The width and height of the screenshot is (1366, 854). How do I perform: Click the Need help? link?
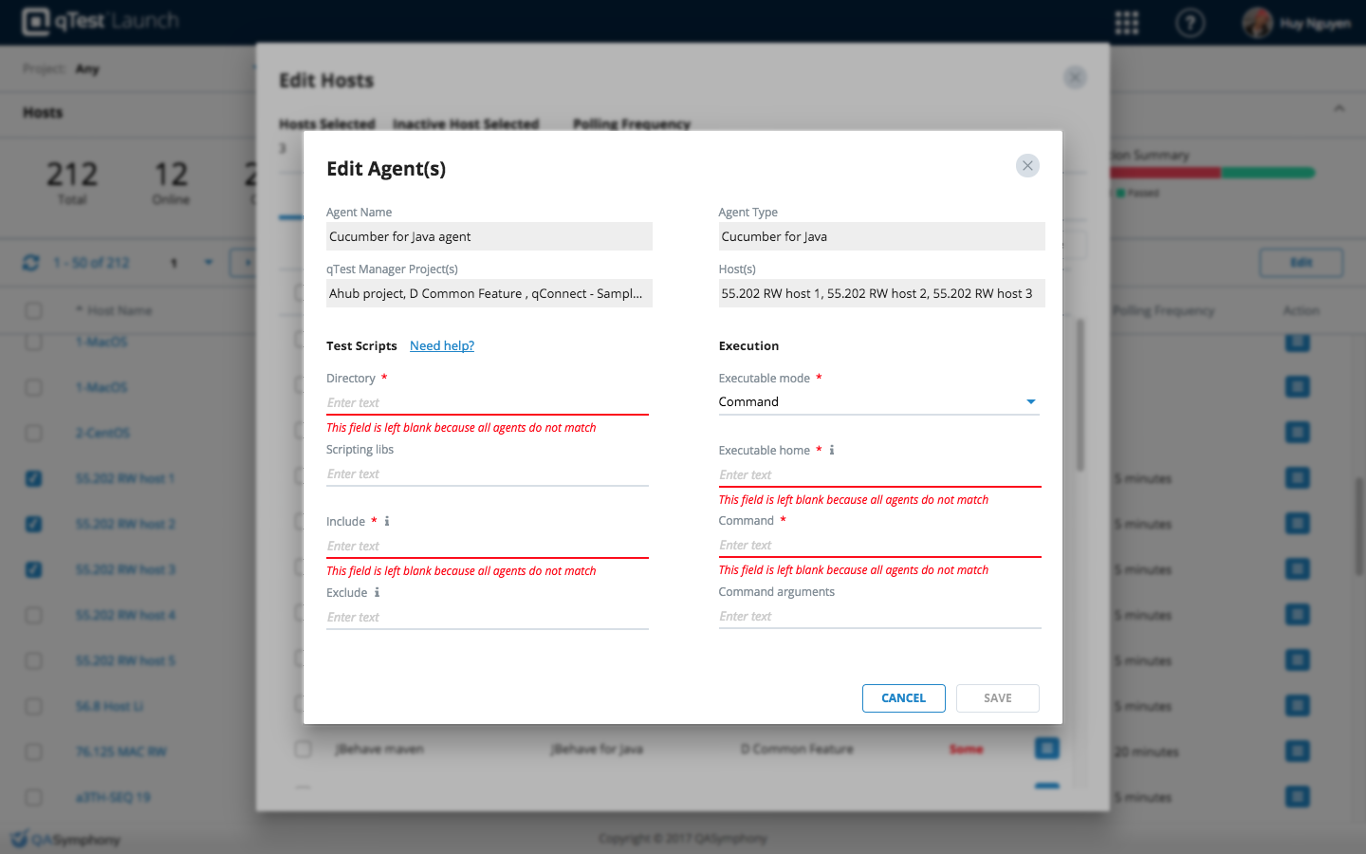coord(442,346)
